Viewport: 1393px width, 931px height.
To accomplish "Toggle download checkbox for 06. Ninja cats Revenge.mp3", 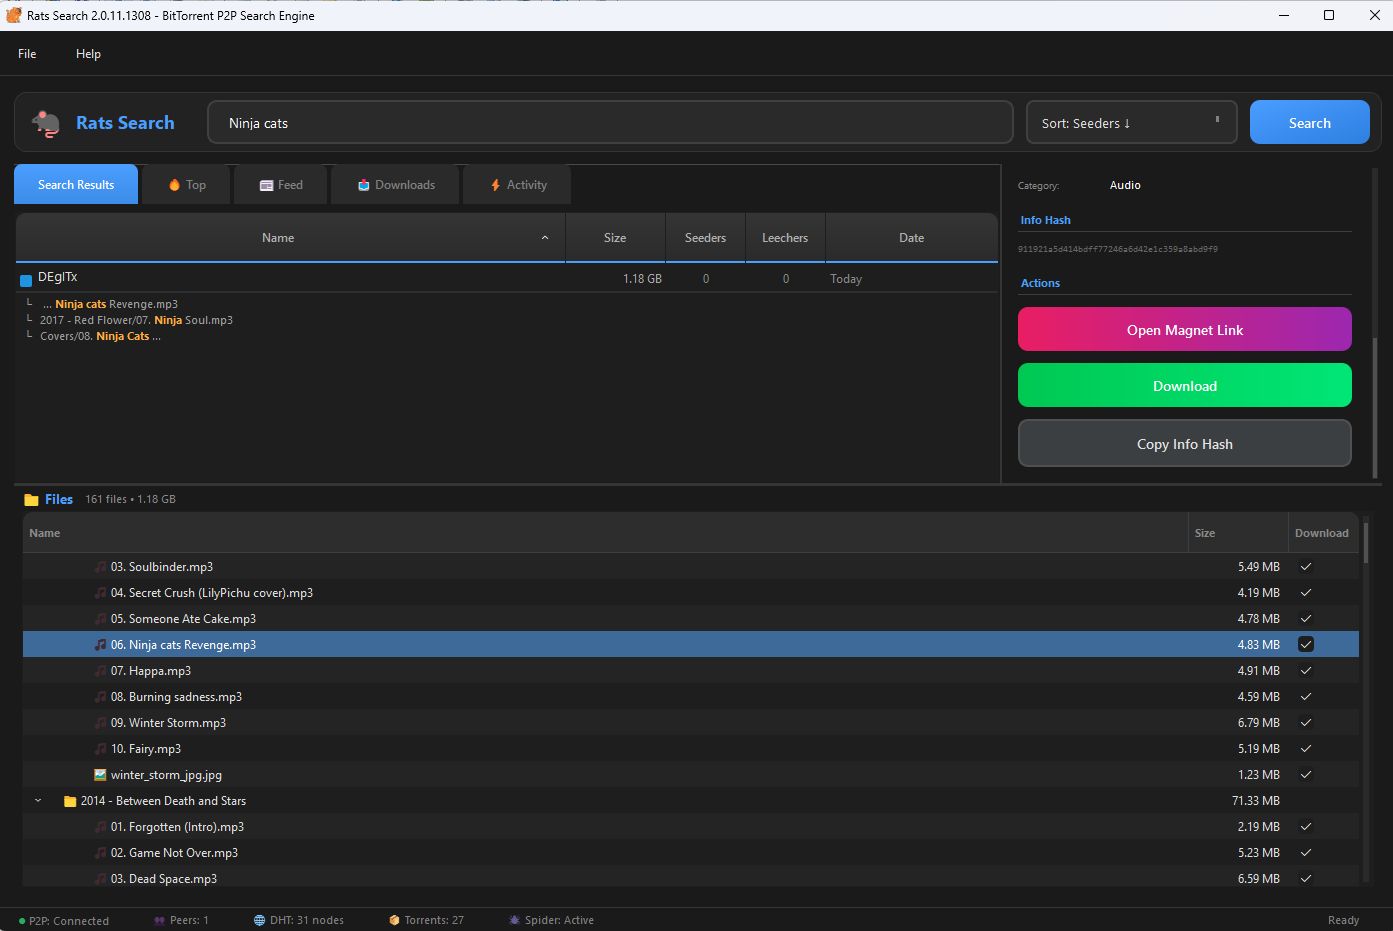I will point(1306,645).
